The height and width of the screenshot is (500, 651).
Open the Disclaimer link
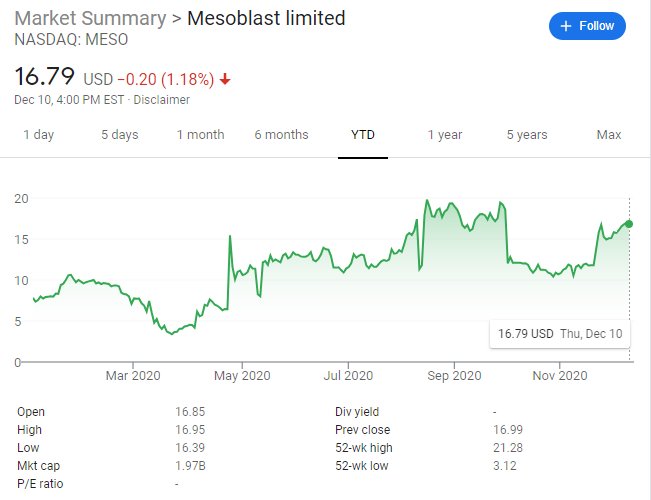coord(162,100)
